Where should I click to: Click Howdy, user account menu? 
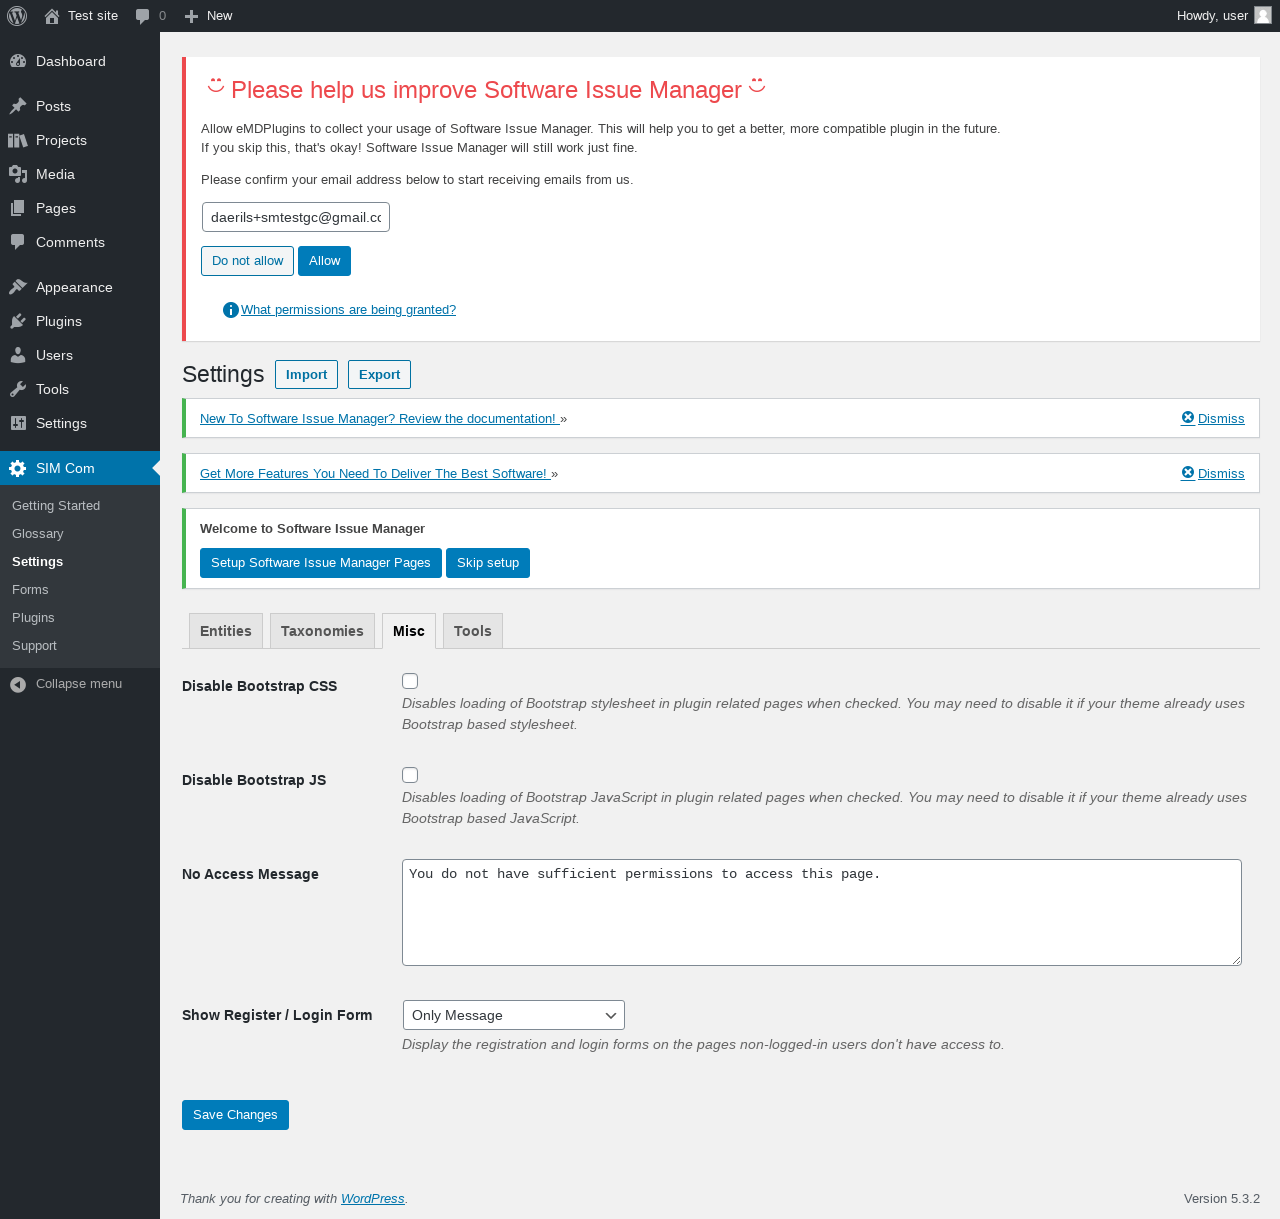coord(1224,16)
